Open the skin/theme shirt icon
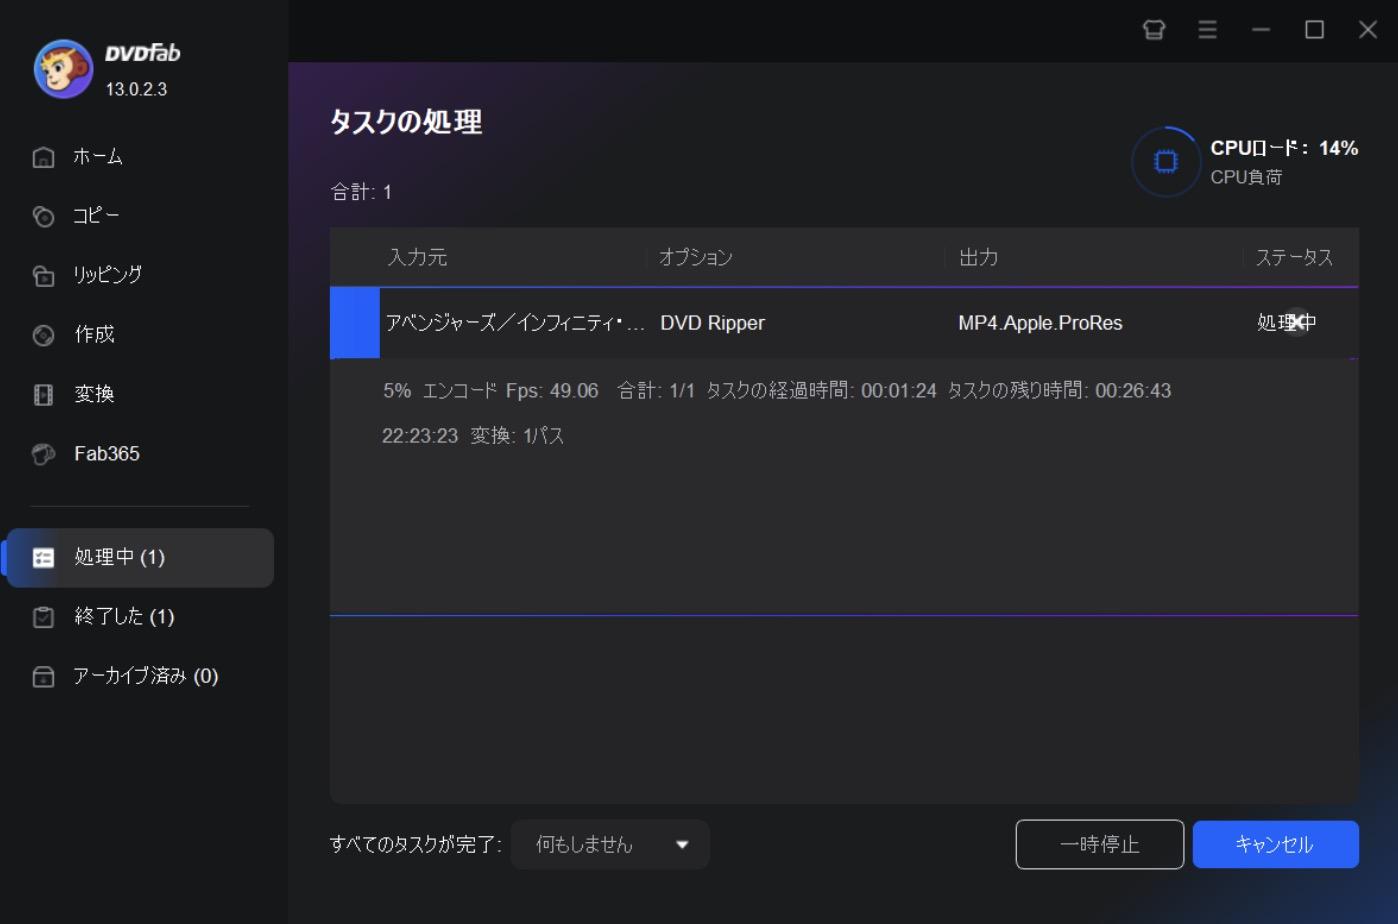 pyautogui.click(x=1154, y=30)
